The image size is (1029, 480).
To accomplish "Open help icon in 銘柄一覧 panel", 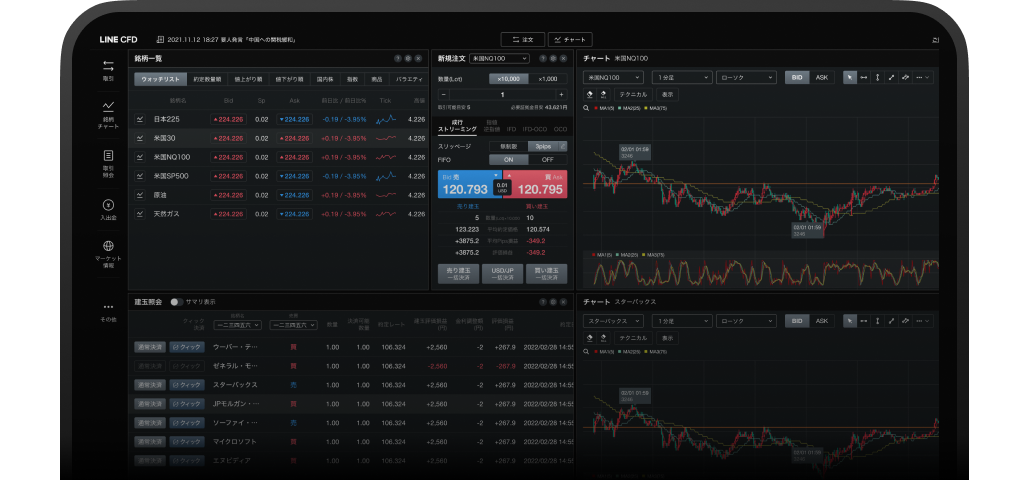I will 397,58.
